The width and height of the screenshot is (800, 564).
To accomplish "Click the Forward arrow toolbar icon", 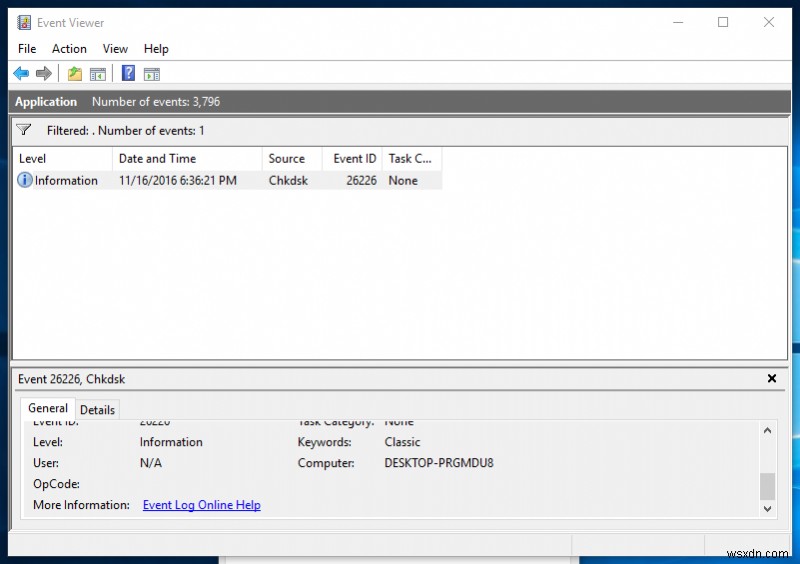I will coord(44,73).
